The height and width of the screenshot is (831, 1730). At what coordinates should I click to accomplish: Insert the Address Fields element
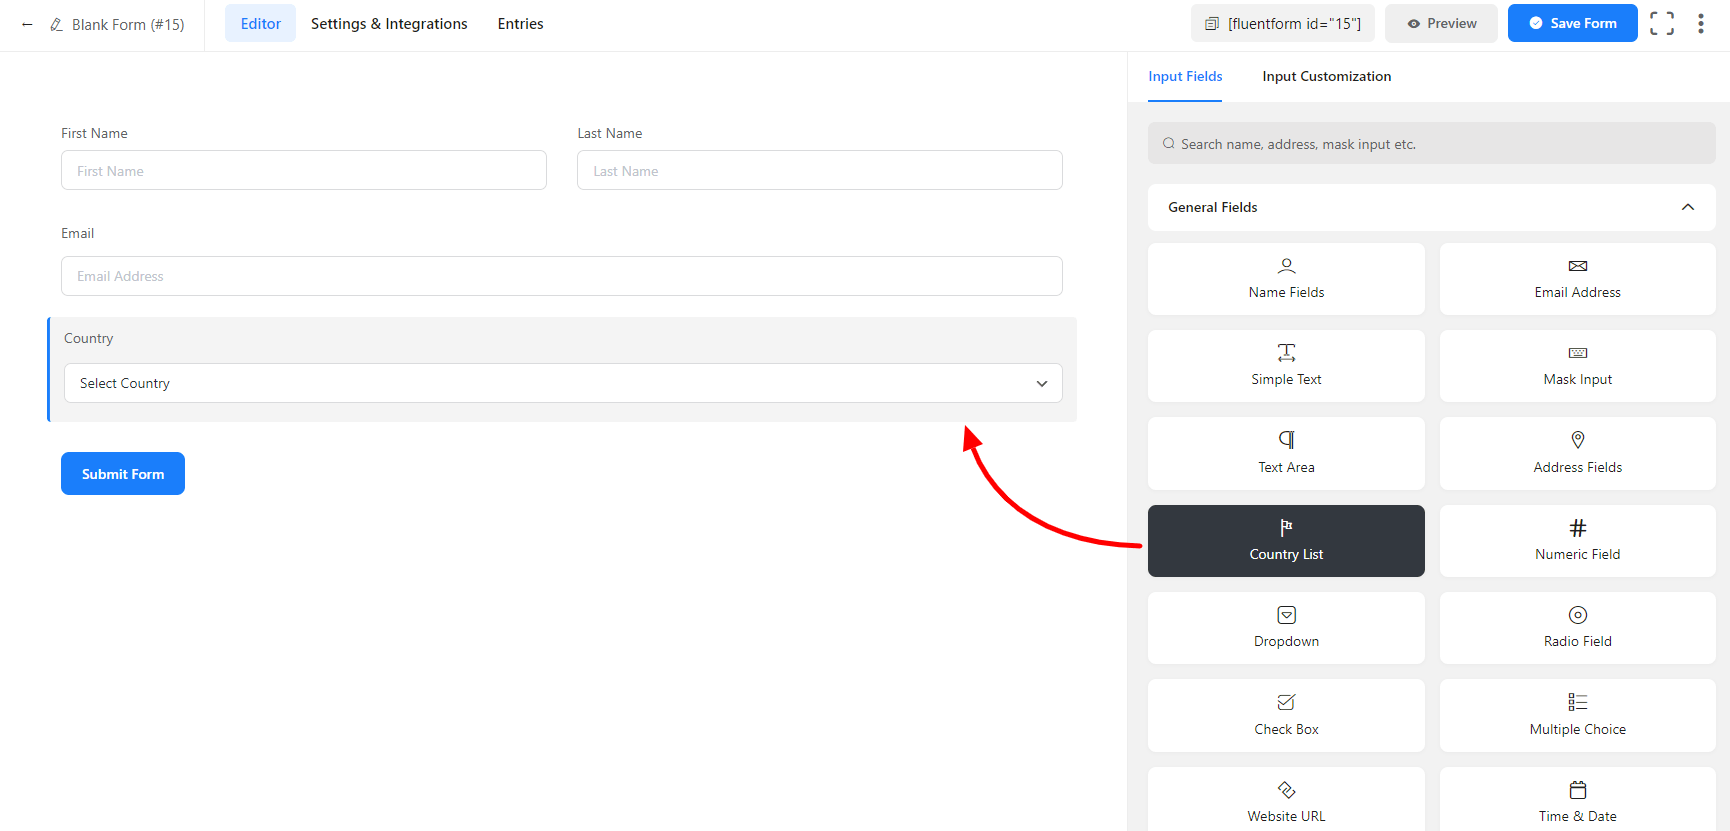coord(1577,454)
